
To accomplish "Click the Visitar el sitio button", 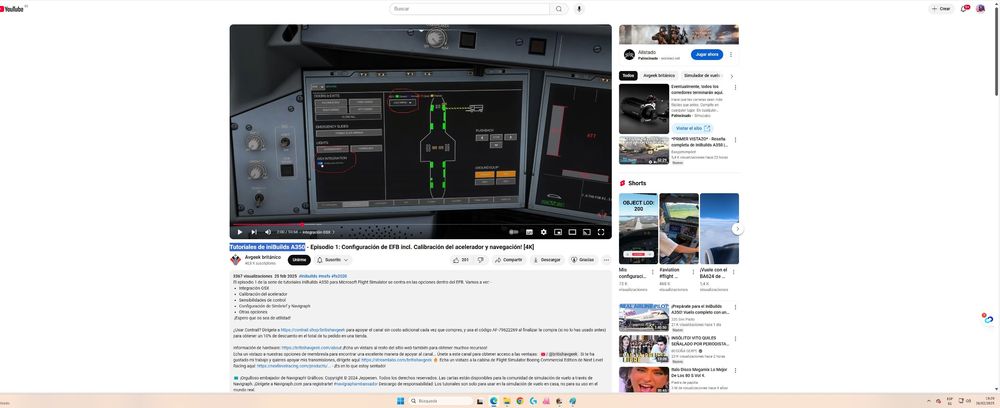I will point(691,128).
